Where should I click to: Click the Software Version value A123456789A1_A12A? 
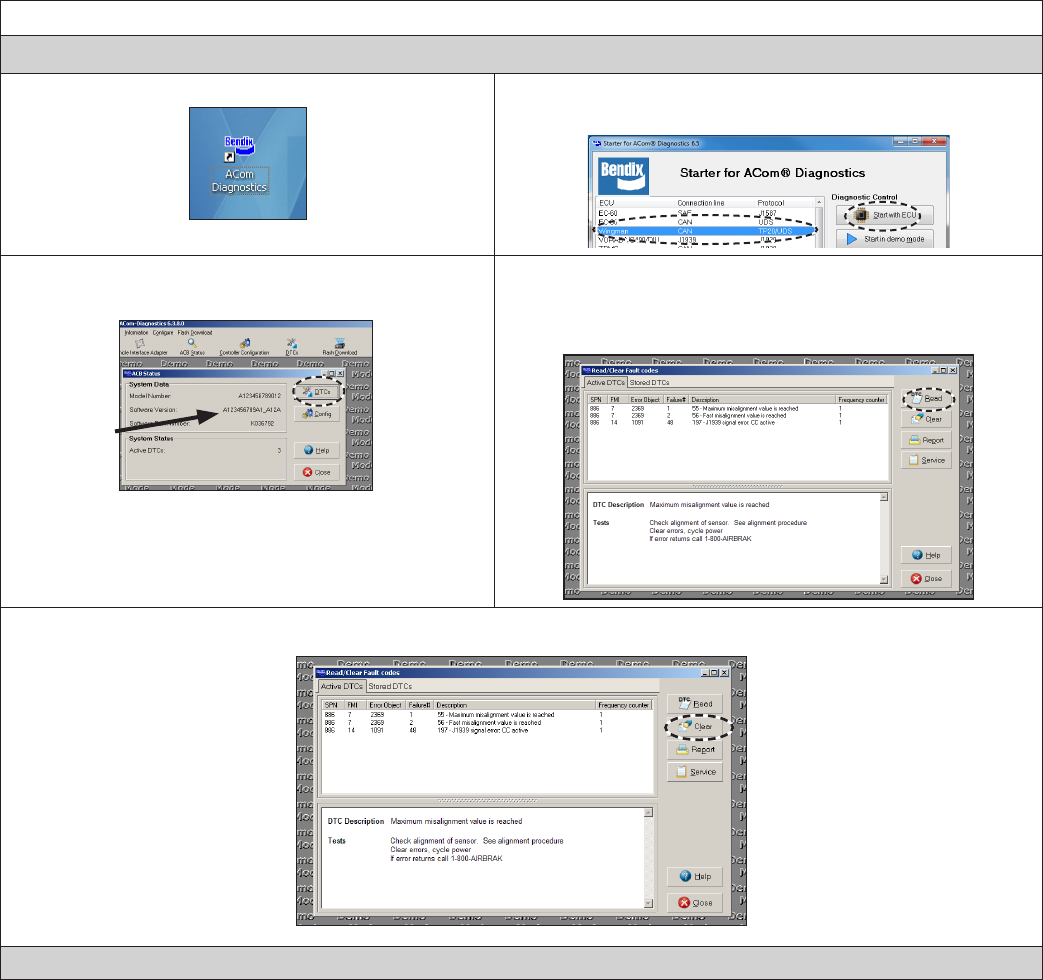(251, 410)
